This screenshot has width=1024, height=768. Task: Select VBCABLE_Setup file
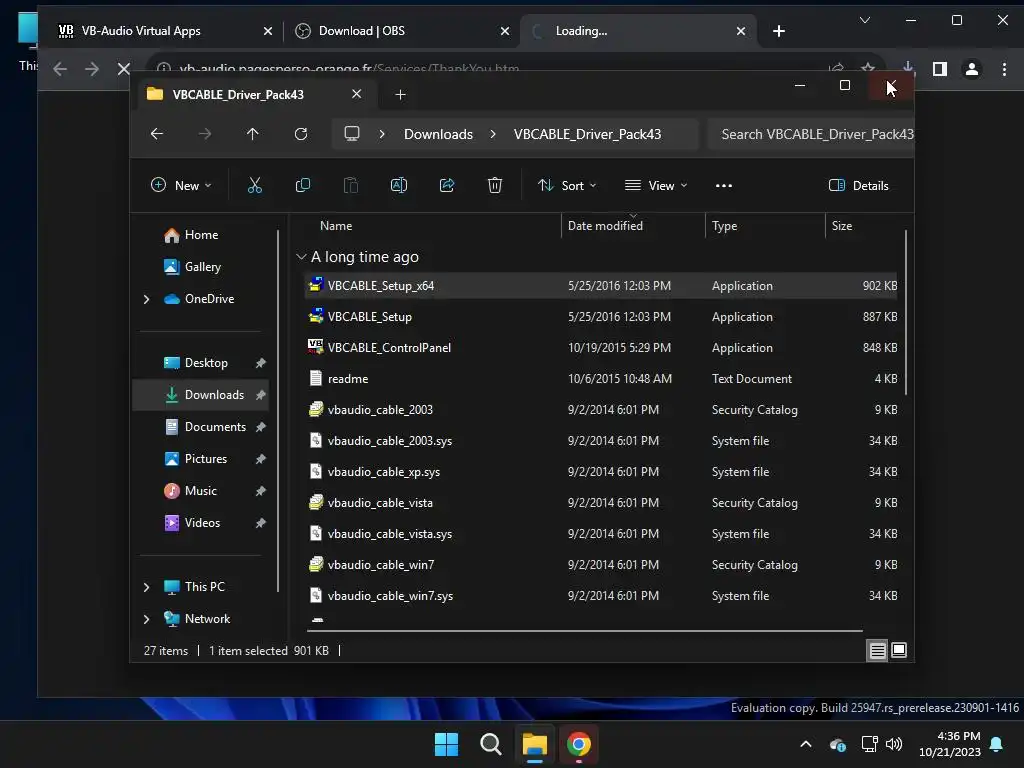coord(601,317)
